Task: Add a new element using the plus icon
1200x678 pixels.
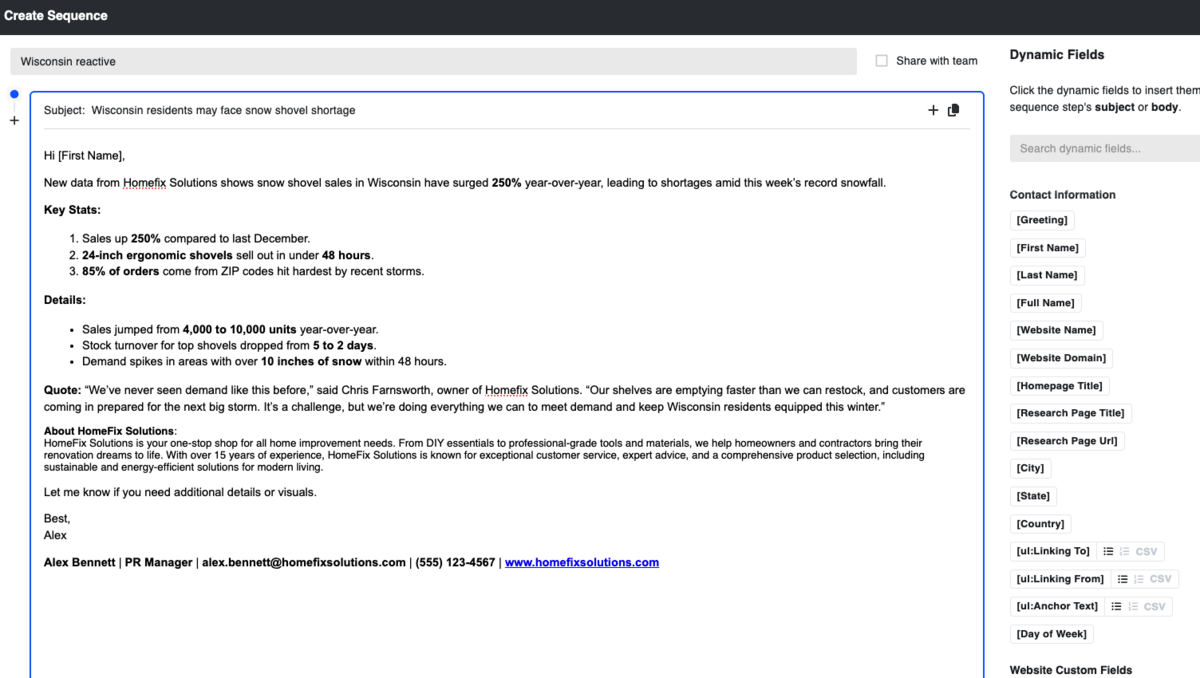Action: click(933, 110)
